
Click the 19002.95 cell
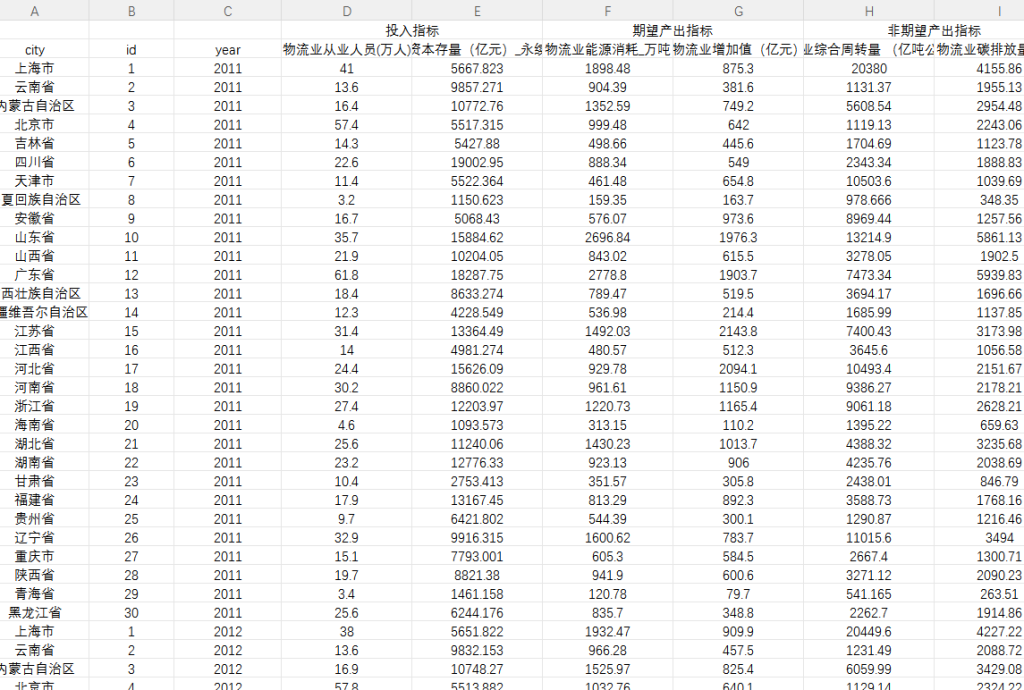tap(477, 163)
